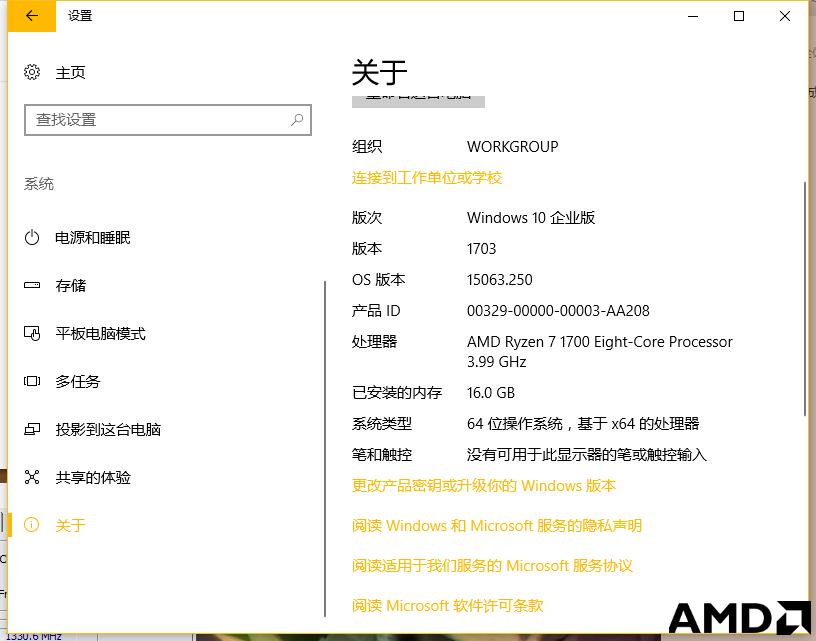Click the 处理器 label

coord(375,342)
